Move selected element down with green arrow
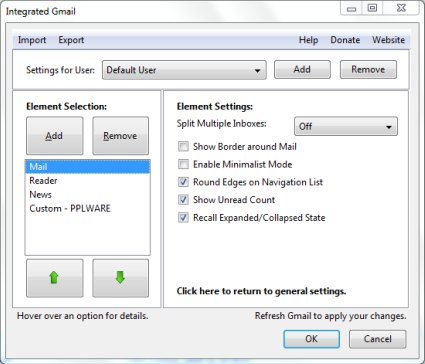The height and width of the screenshot is (364, 425). pyautogui.click(x=121, y=278)
